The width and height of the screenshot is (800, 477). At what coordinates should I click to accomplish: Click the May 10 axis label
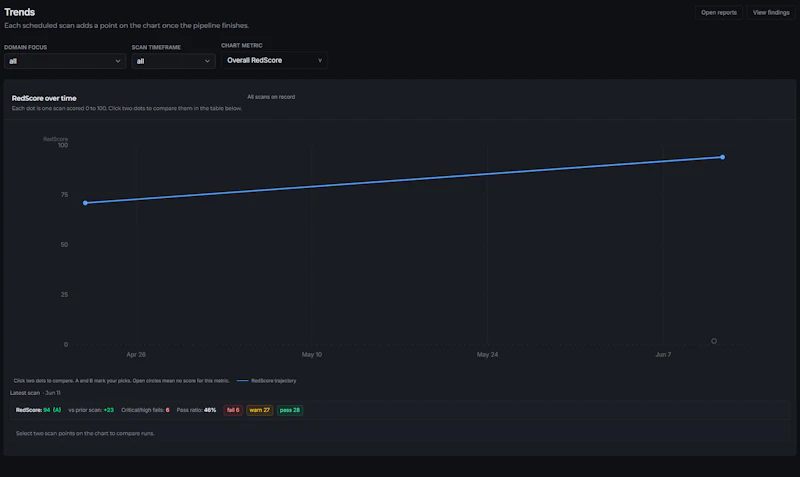tap(312, 355)
